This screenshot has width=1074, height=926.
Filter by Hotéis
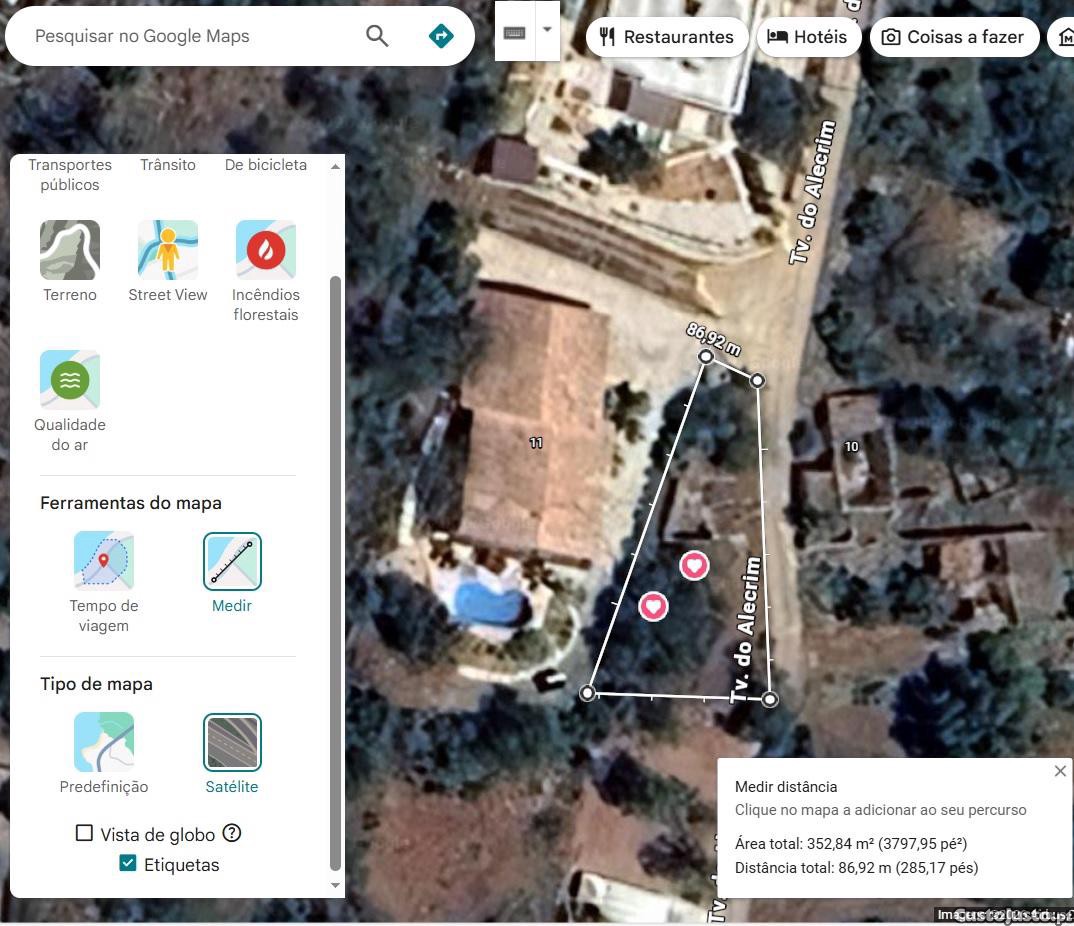807,37
